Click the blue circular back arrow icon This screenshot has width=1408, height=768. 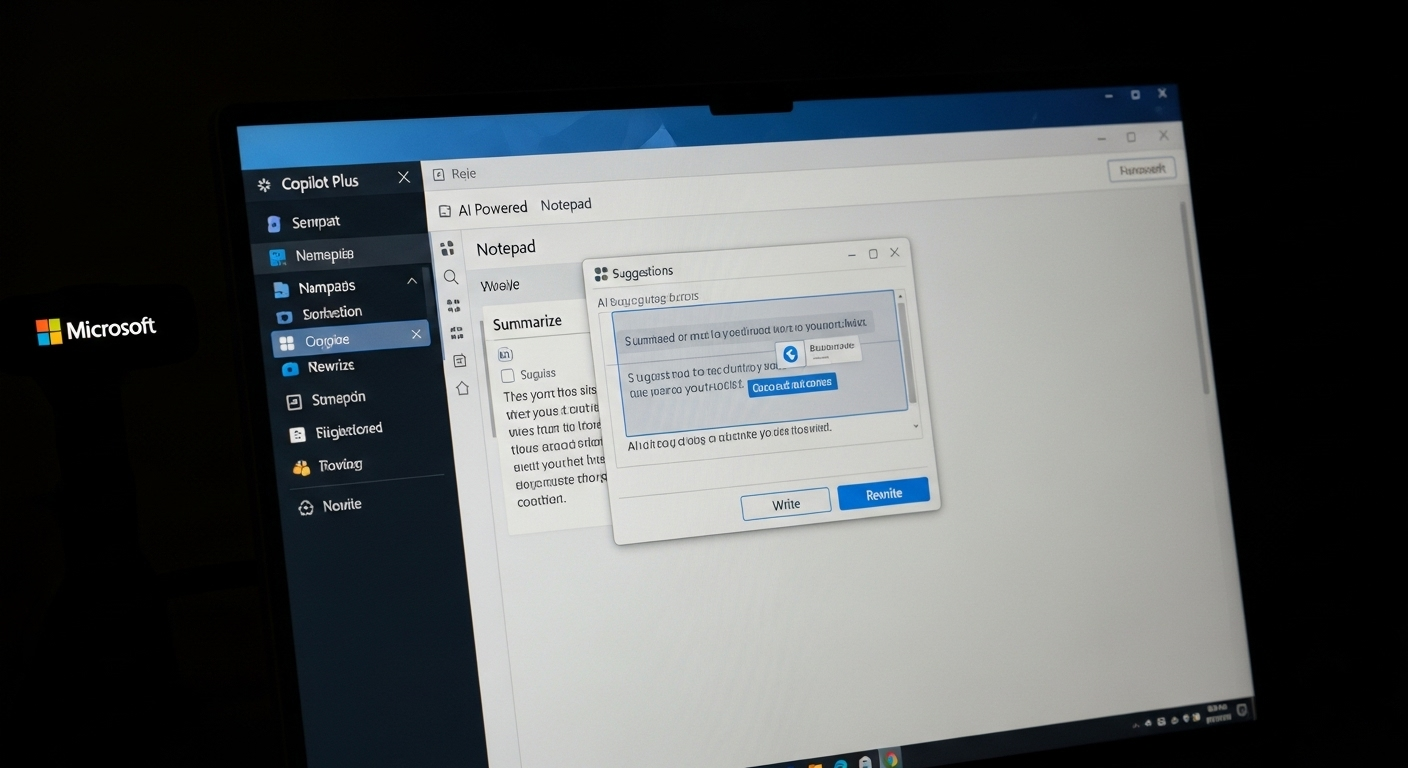[790, 354]
